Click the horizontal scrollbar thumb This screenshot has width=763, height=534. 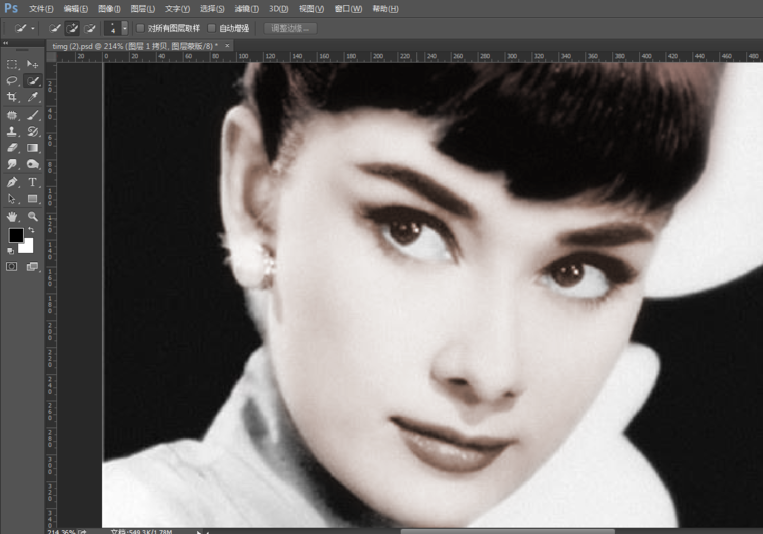[x=508, y=531]
